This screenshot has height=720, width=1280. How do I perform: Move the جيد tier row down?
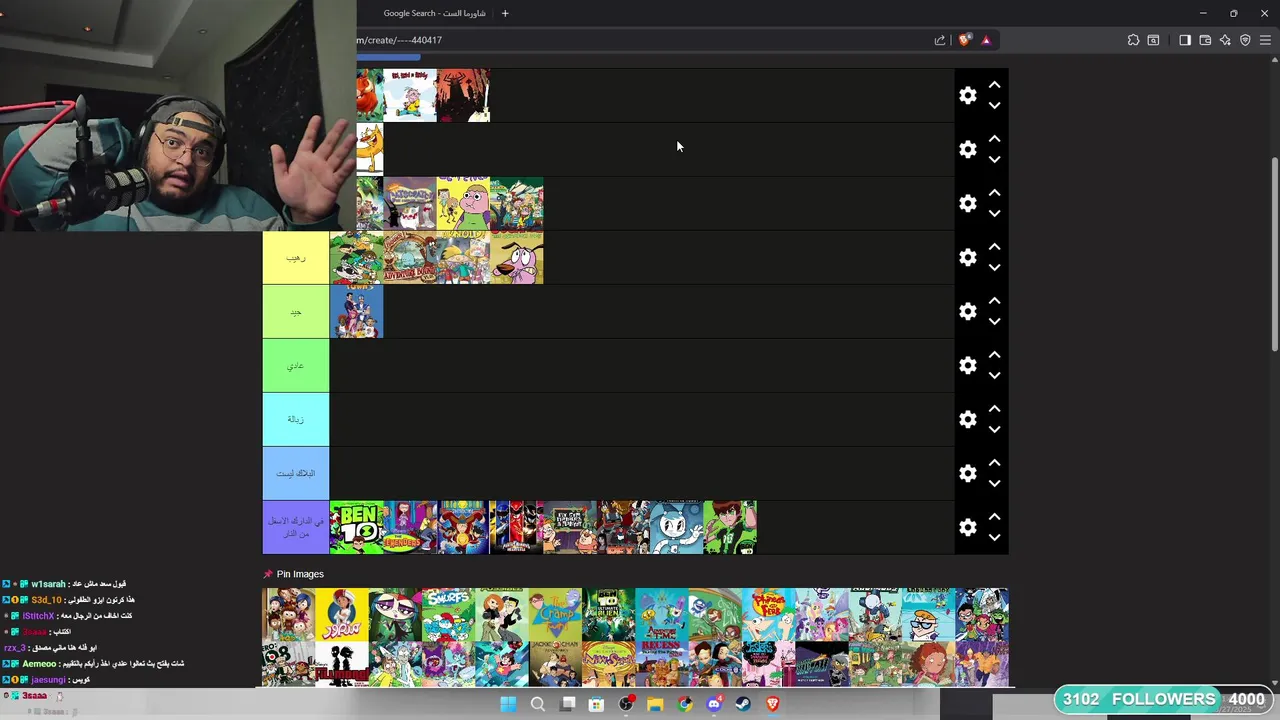(x=994, y=321)
